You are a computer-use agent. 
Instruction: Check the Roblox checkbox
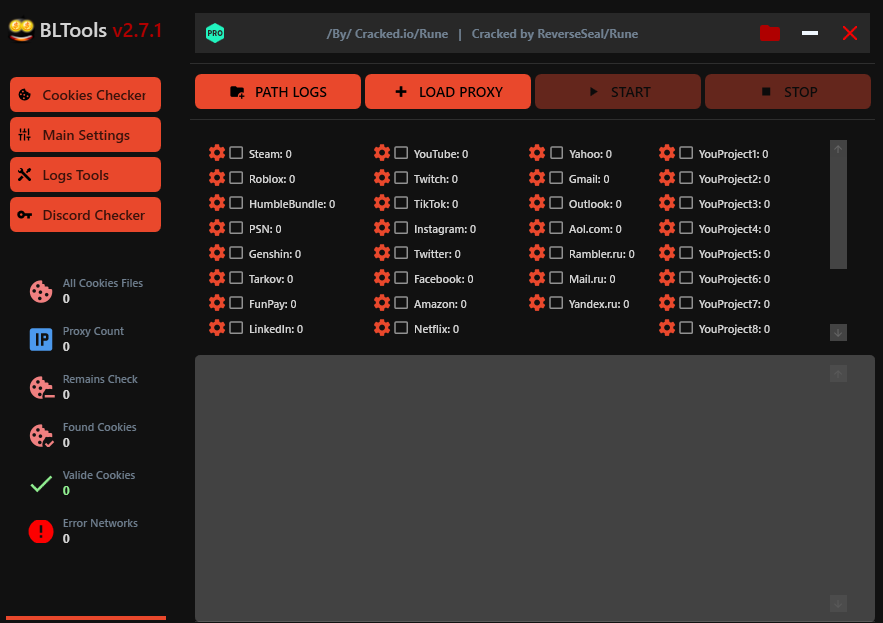point(236,178)
